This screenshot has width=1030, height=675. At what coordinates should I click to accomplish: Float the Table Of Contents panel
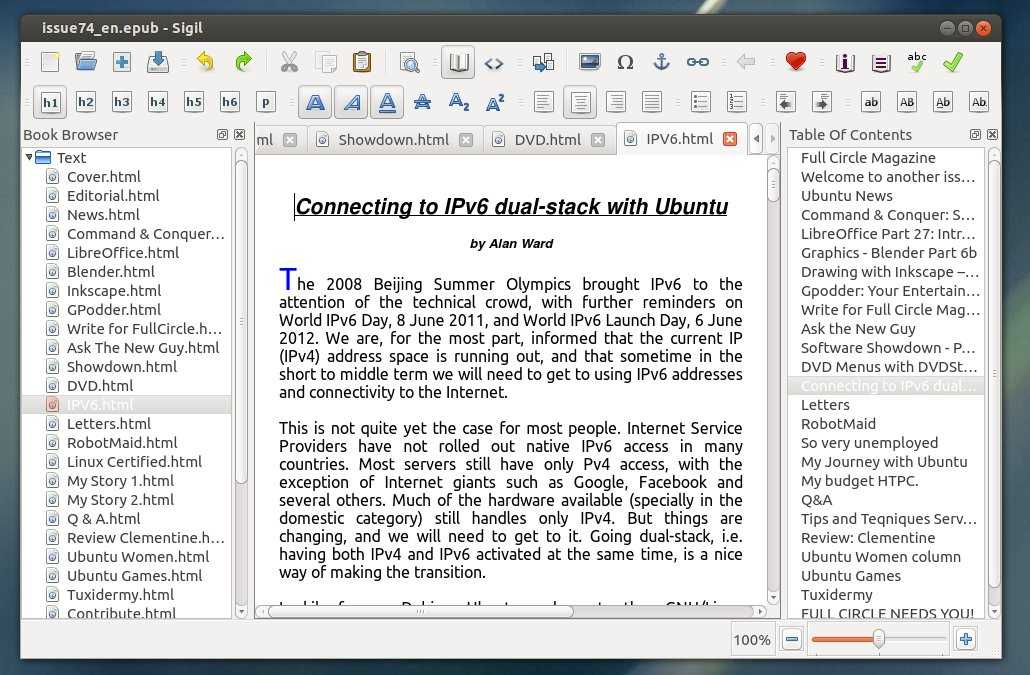click(975, 135)
